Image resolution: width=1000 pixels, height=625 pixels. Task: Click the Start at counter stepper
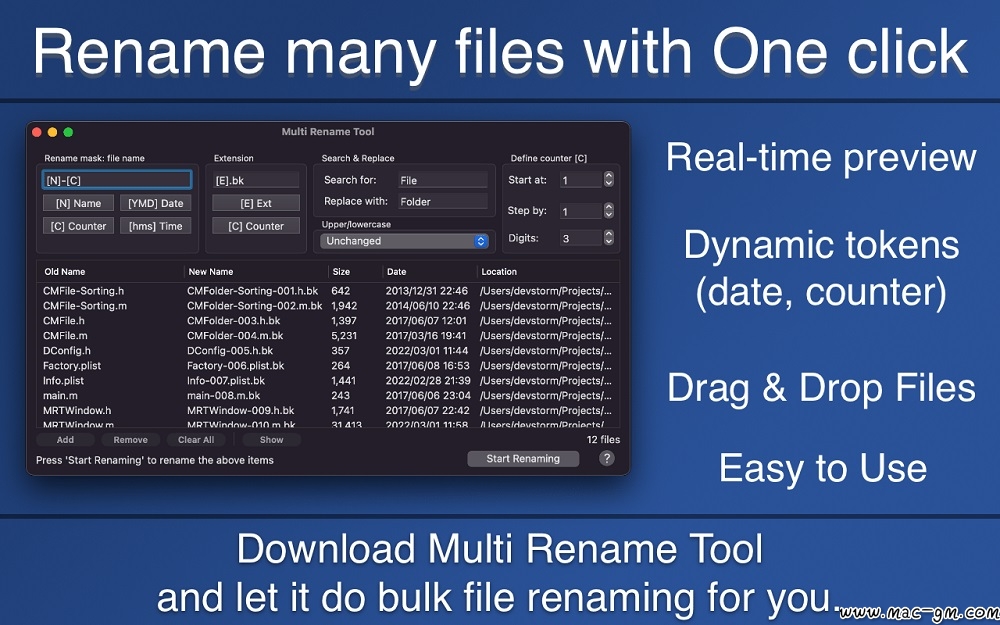coord(608,180)
